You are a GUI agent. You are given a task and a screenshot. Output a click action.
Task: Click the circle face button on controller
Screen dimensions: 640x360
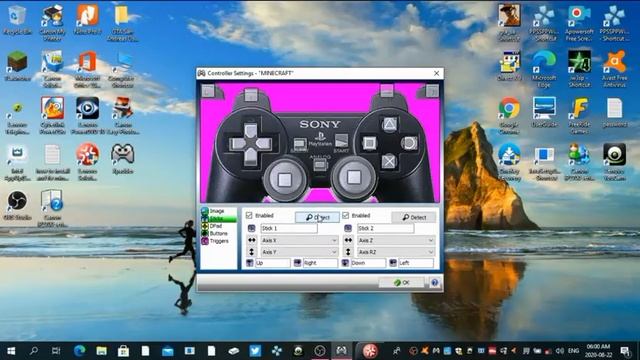click(409, 143)
